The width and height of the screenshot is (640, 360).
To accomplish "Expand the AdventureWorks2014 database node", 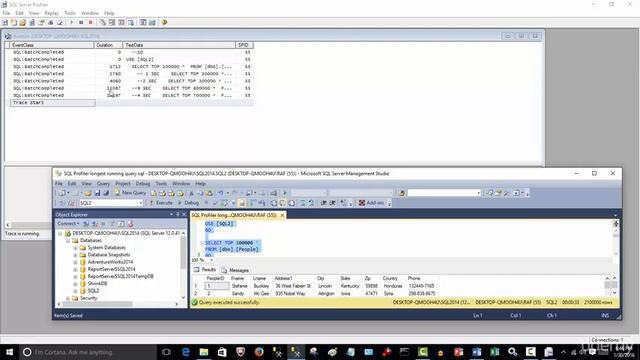I will (x=75, y=262).
